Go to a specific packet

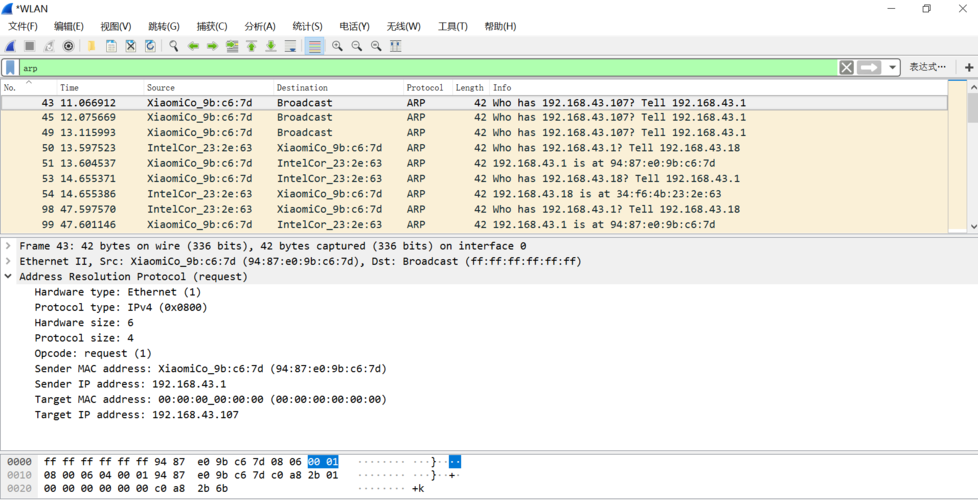click(232, 46)
